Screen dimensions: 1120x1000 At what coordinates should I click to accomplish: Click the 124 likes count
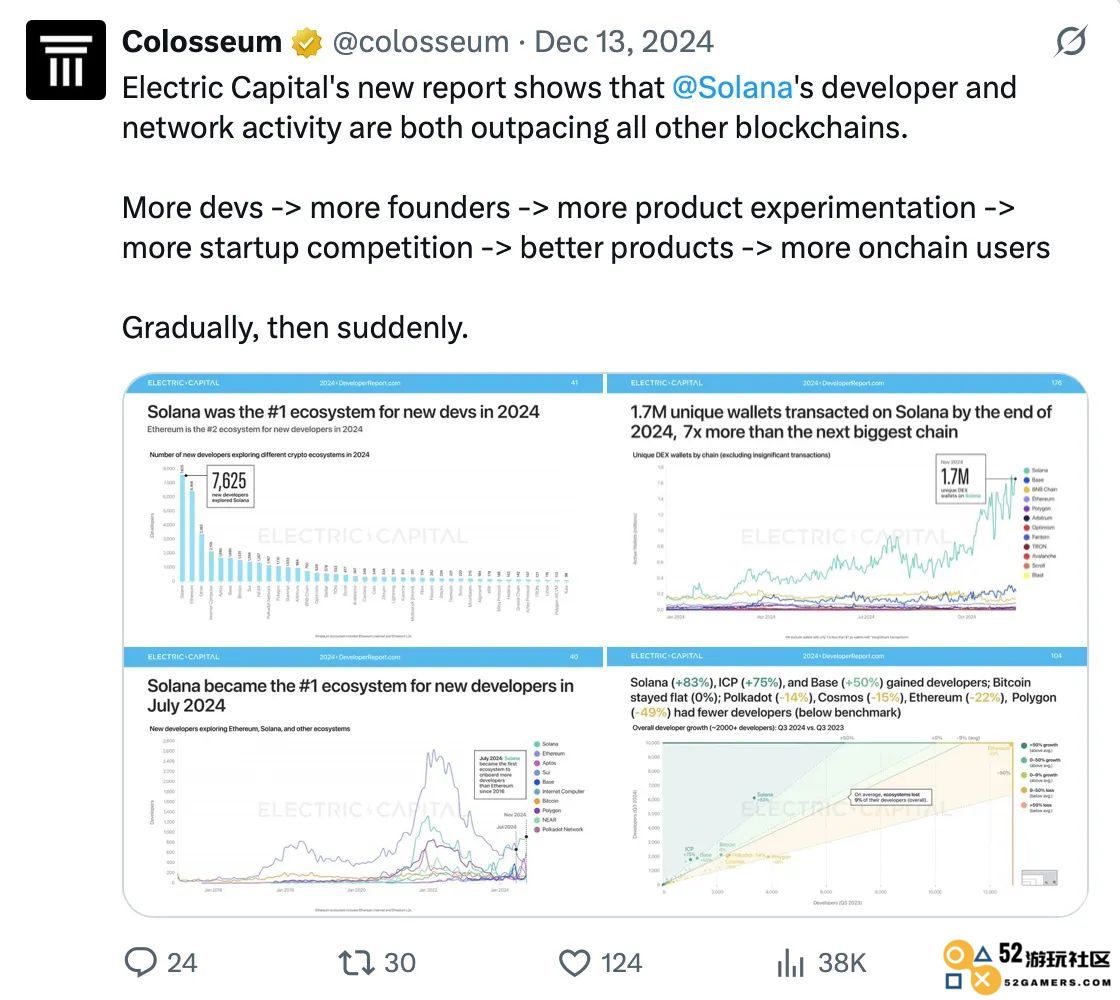(x=621, y=963)
